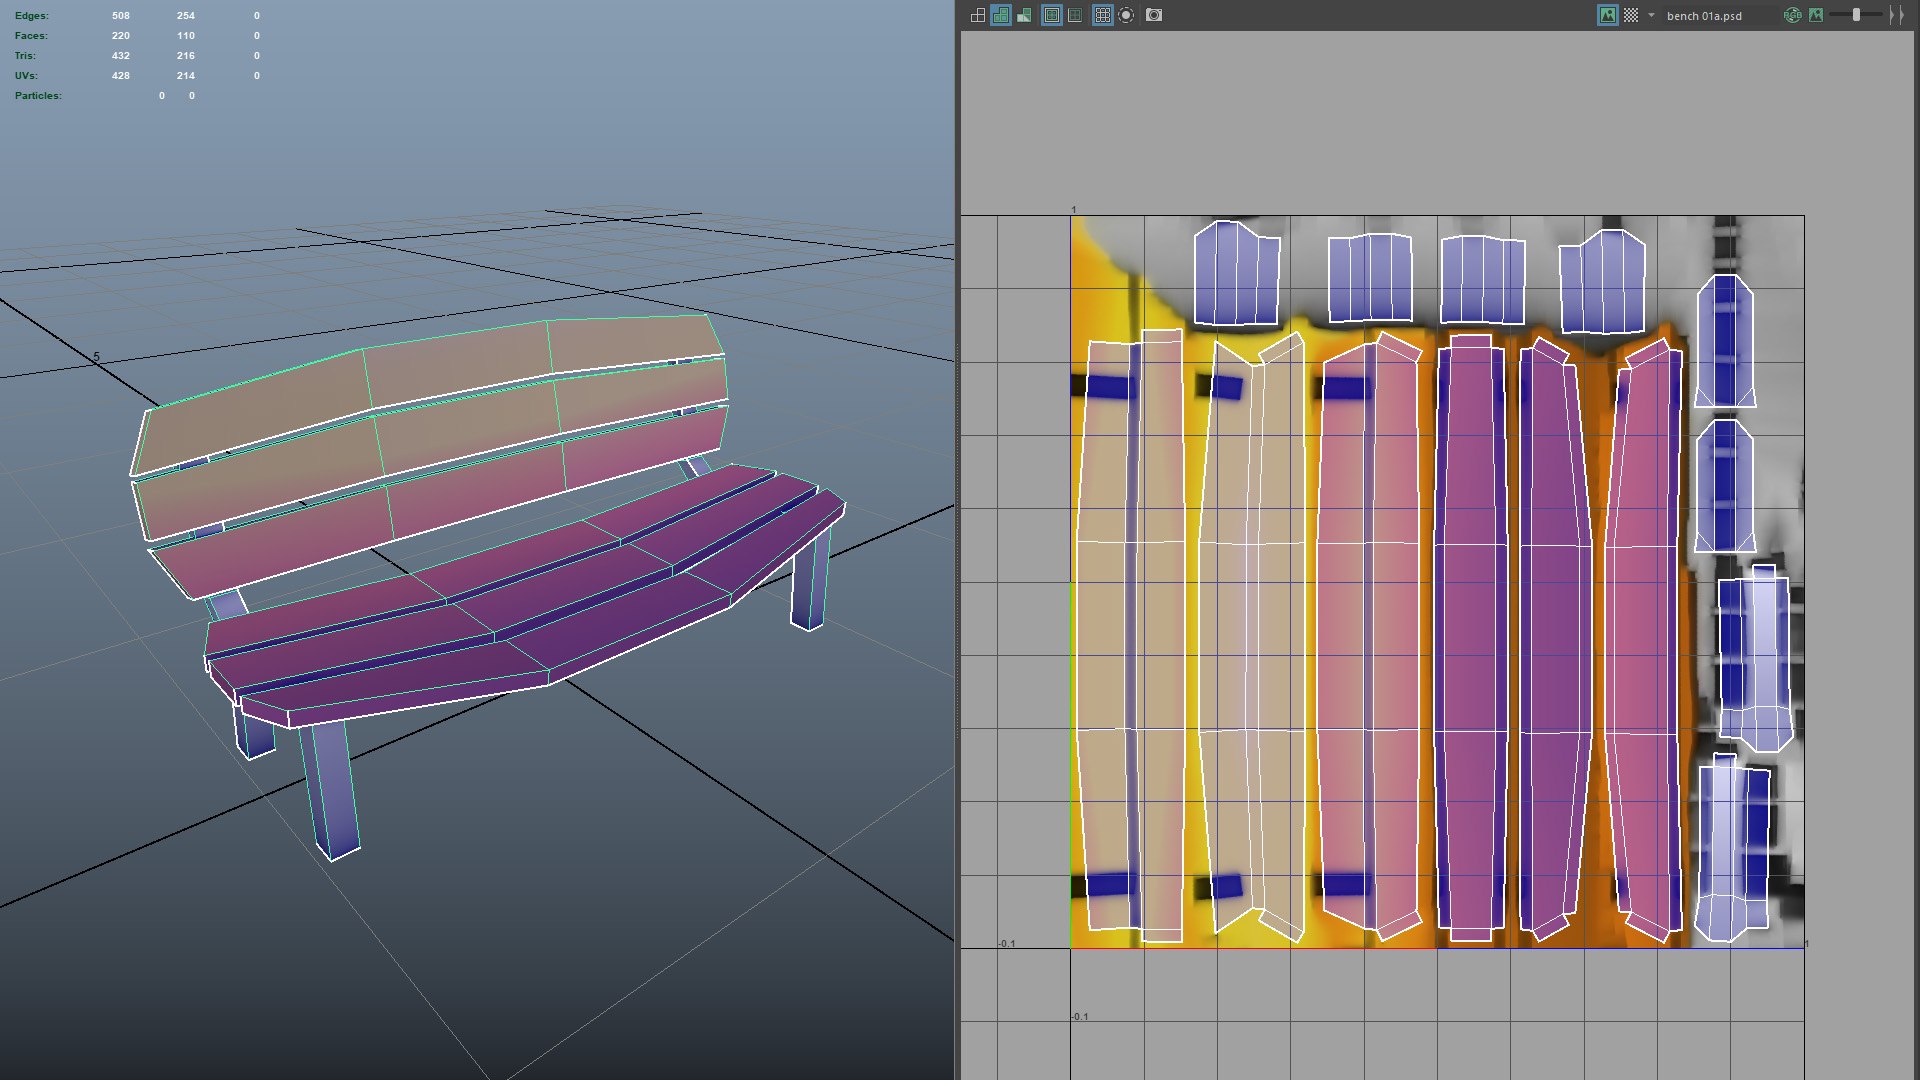Click the UV wireframe display icon
Image resolution: width=1920 pixels, height=1080 pixels.
point(977,15)
